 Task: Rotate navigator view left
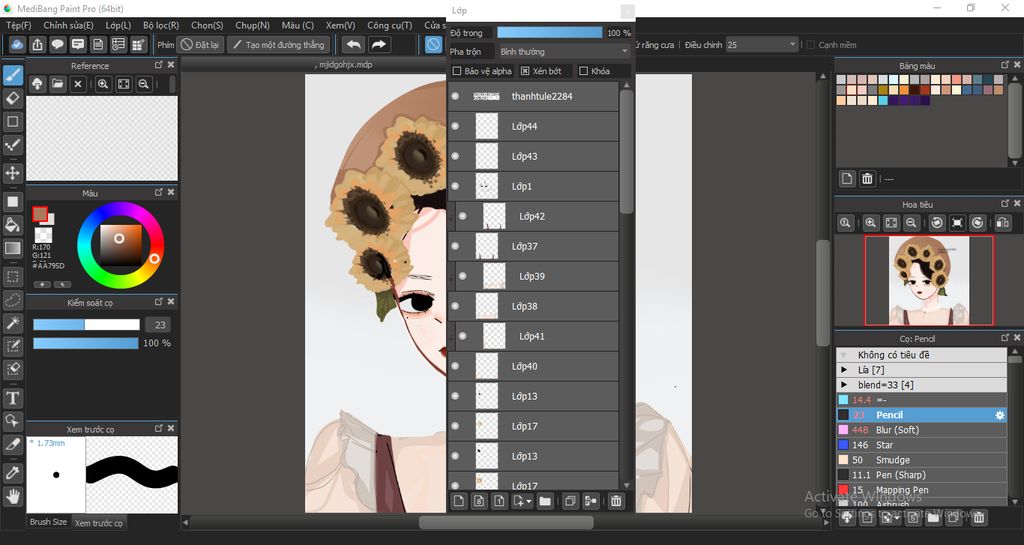937,223
